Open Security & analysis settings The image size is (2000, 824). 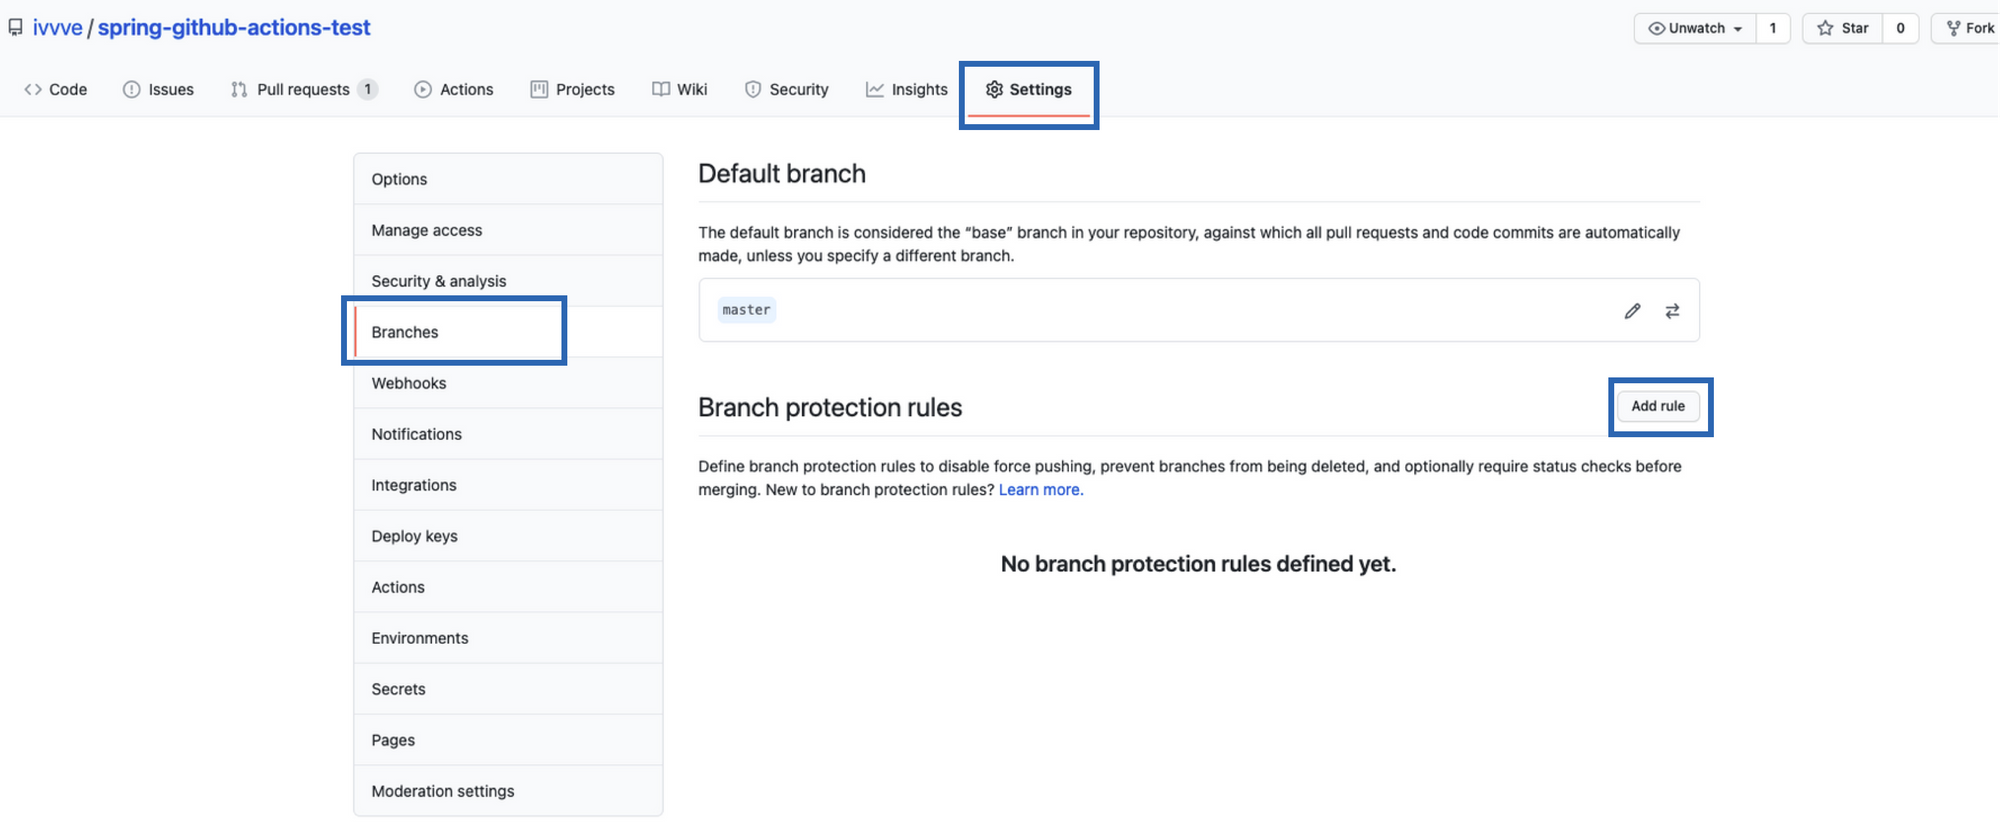(x=508, y=281)
